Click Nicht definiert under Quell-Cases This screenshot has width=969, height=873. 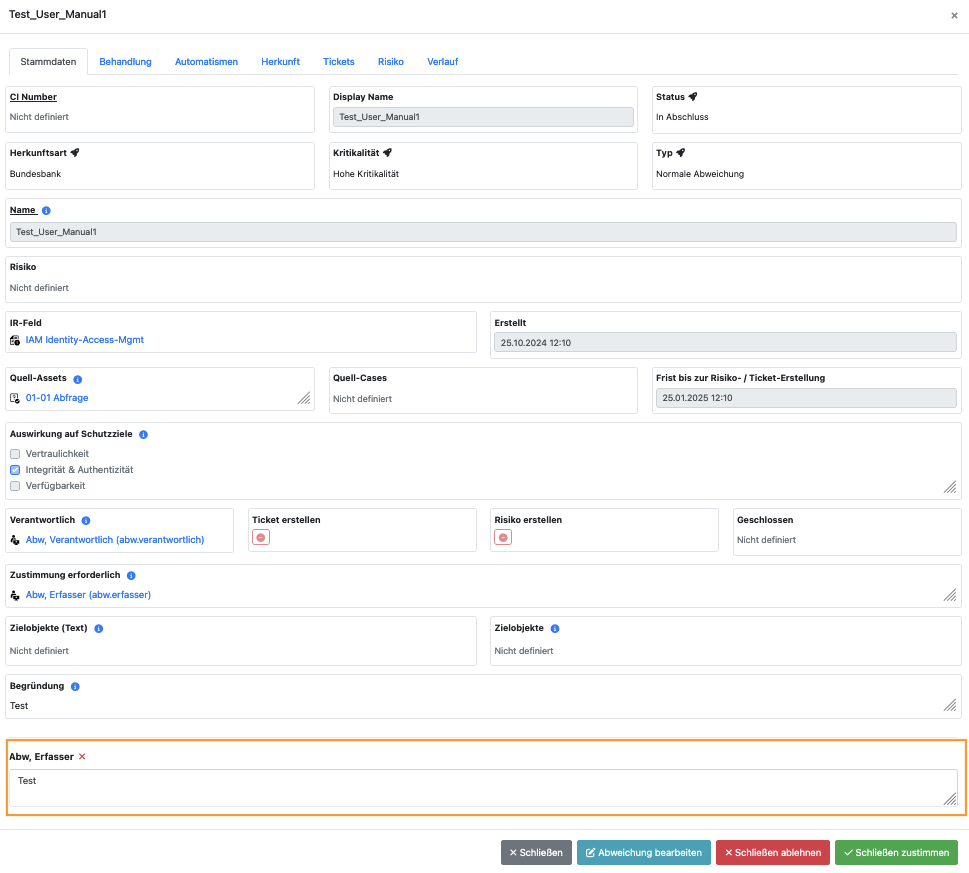click(x=362, y=400)
